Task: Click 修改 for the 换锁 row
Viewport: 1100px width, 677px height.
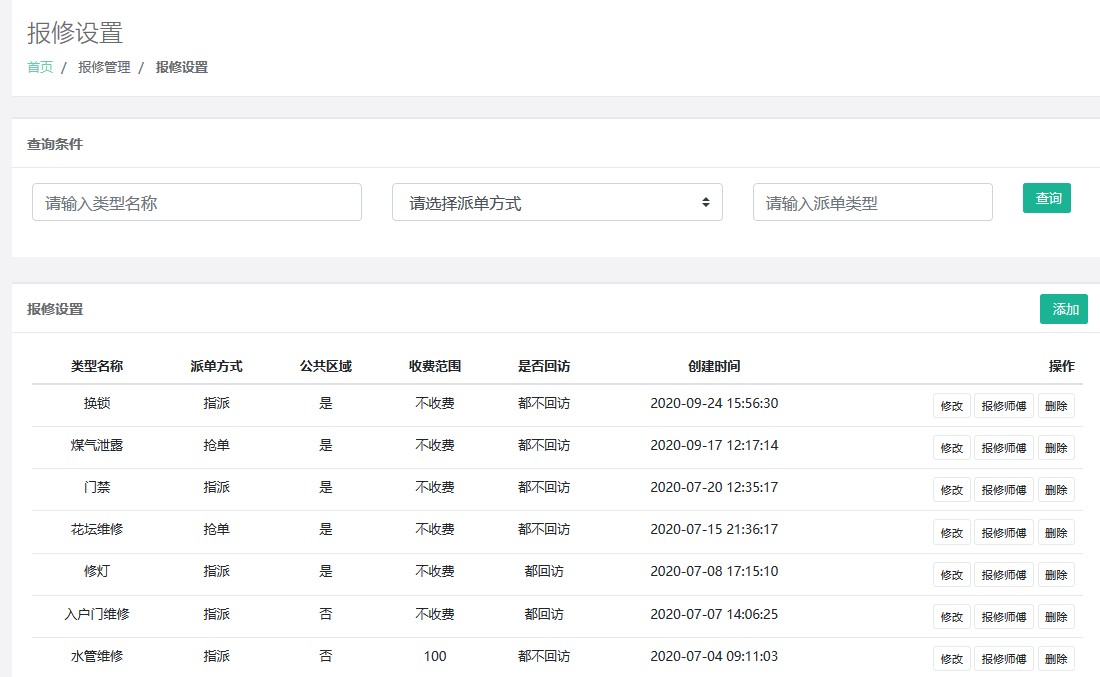Action: pos(951,406)
